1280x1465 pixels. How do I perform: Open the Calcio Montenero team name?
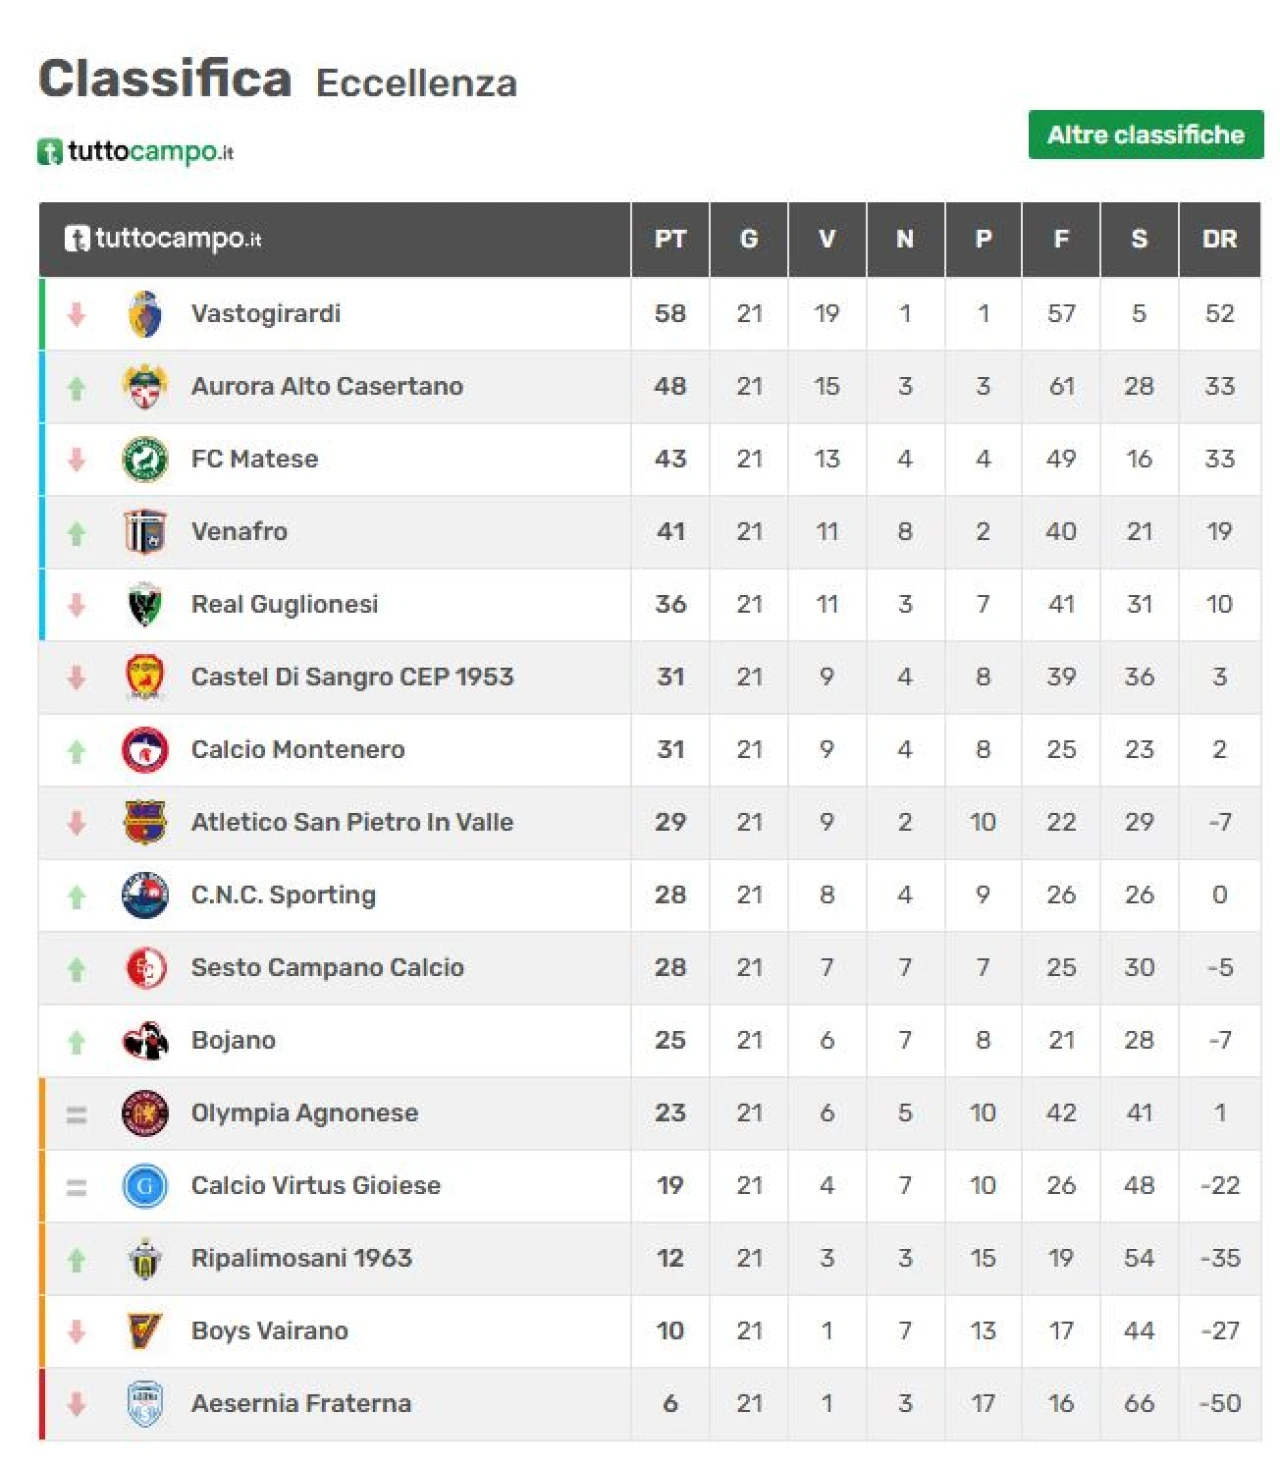coord(298,749)
